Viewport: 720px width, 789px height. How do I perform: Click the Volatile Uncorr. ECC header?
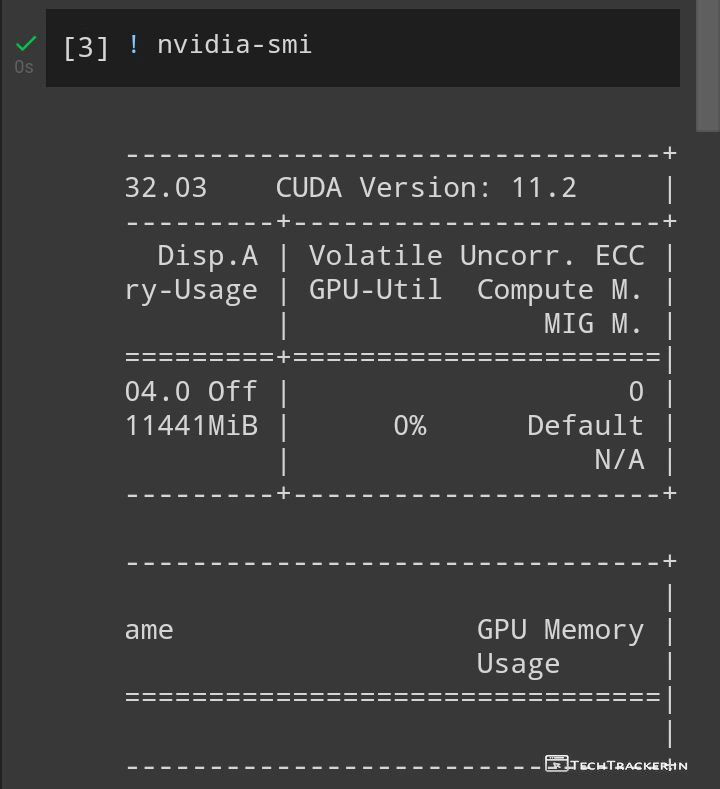tap(476, 256)
